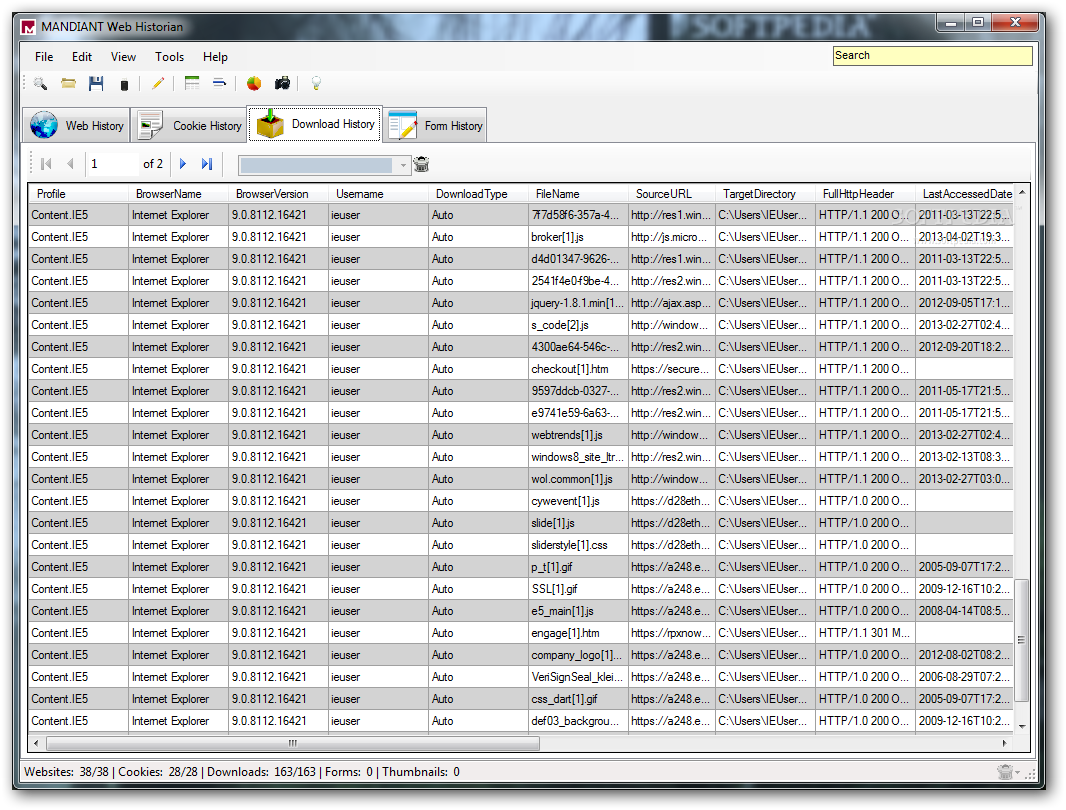Select the sliderstyle[1].css file cell
This screenshot has height=810, width=1066.
pos(578,545)
